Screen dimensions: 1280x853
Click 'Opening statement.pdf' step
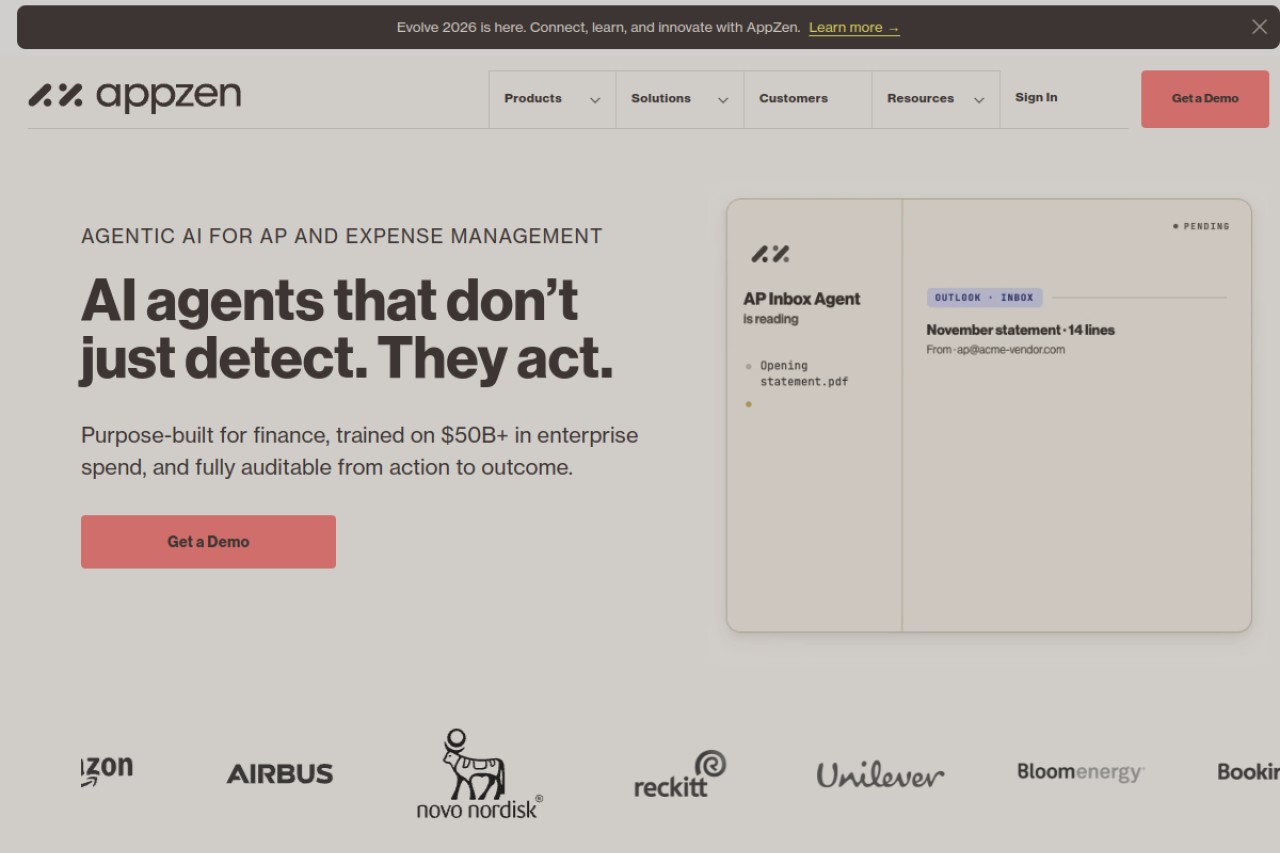[x=803, y=374]
